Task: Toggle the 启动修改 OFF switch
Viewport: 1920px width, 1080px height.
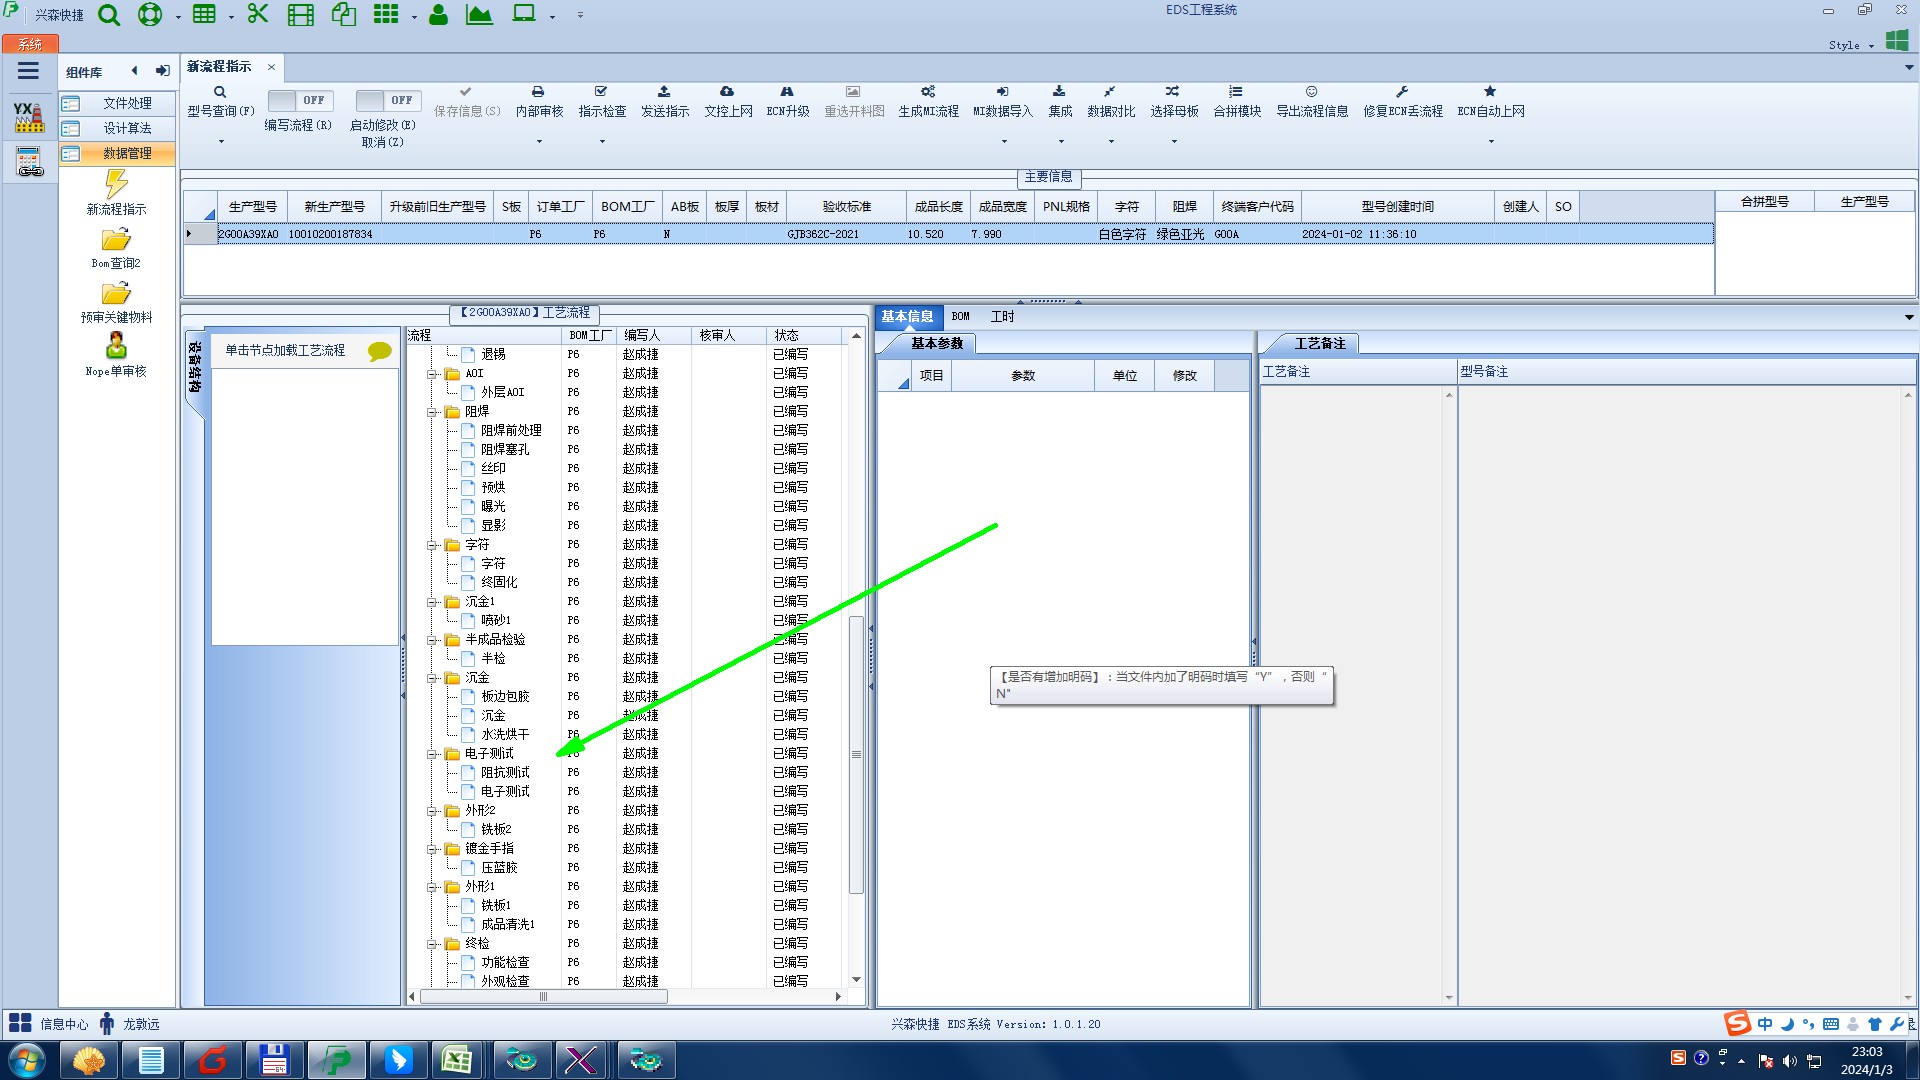Action: 386,100
